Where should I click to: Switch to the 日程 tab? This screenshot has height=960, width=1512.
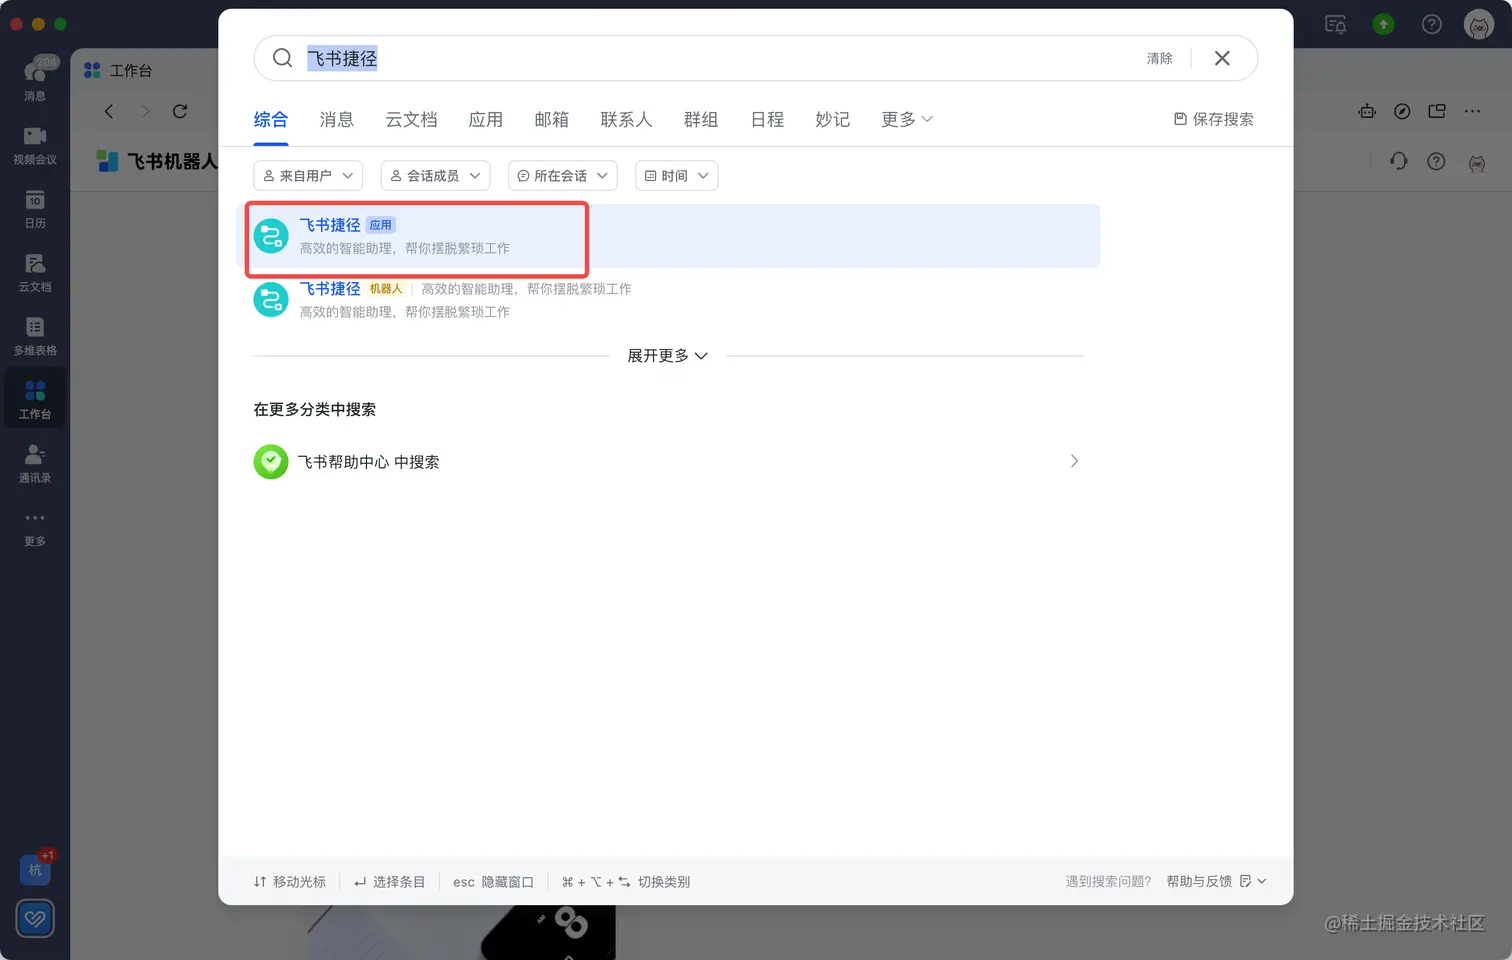(x=767, y=120)
